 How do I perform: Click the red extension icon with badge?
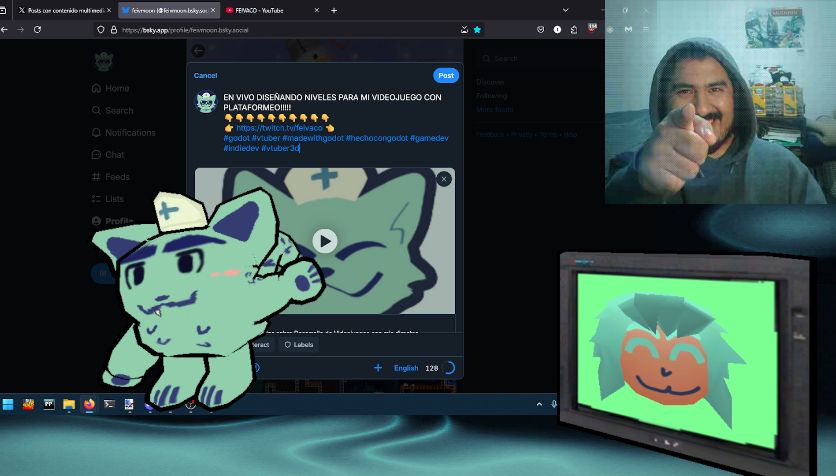(592, 28)
